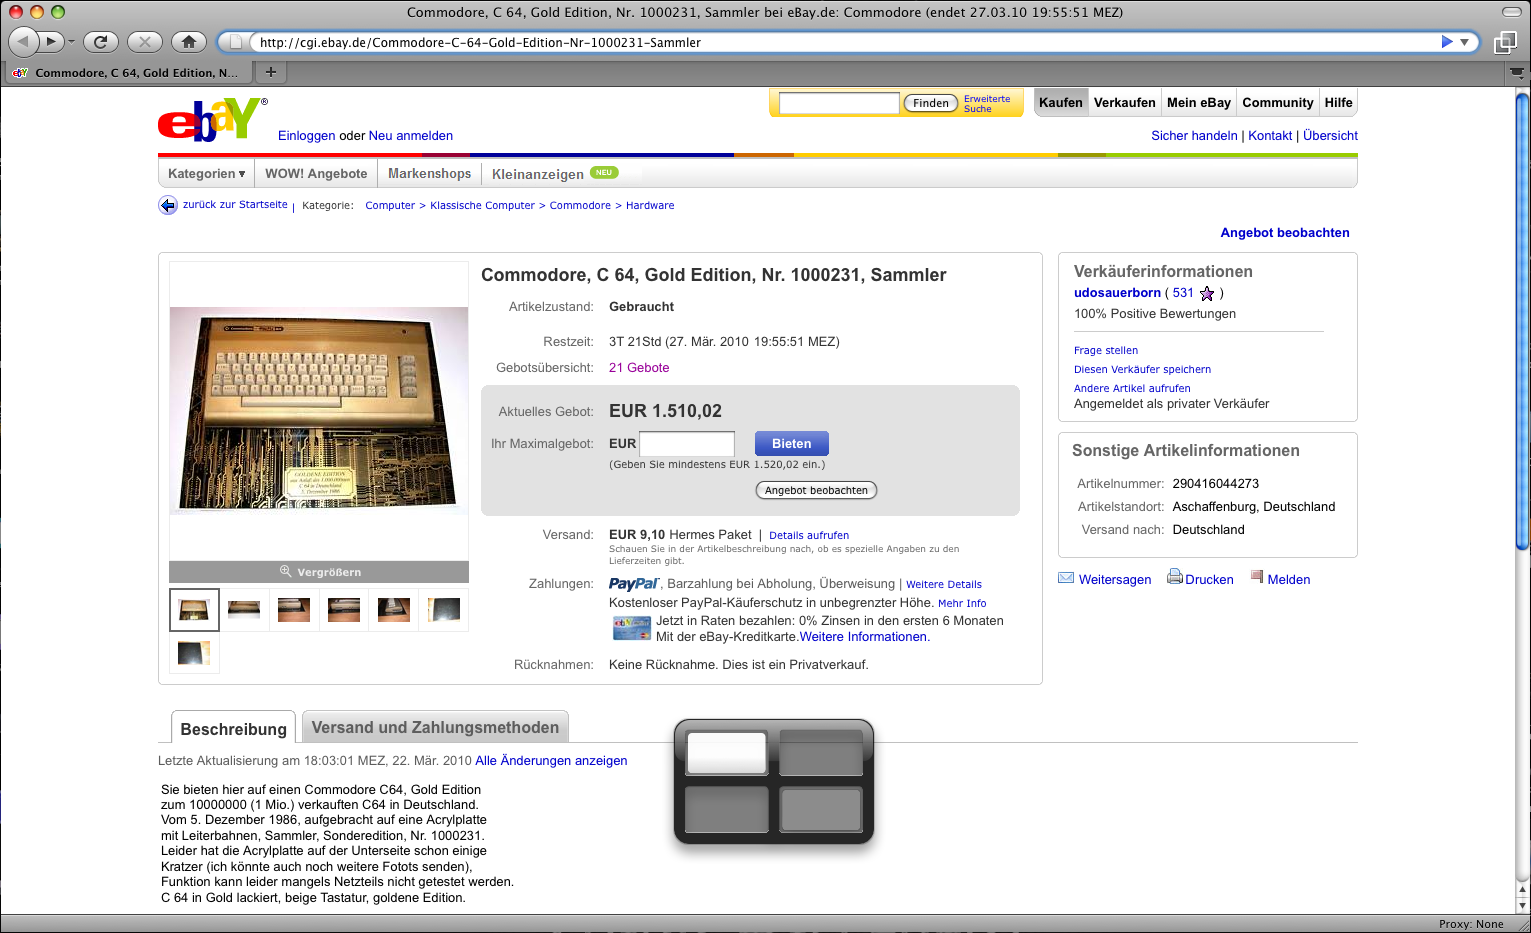
Task: Open the Hilfe tab
Action: 1338,103
